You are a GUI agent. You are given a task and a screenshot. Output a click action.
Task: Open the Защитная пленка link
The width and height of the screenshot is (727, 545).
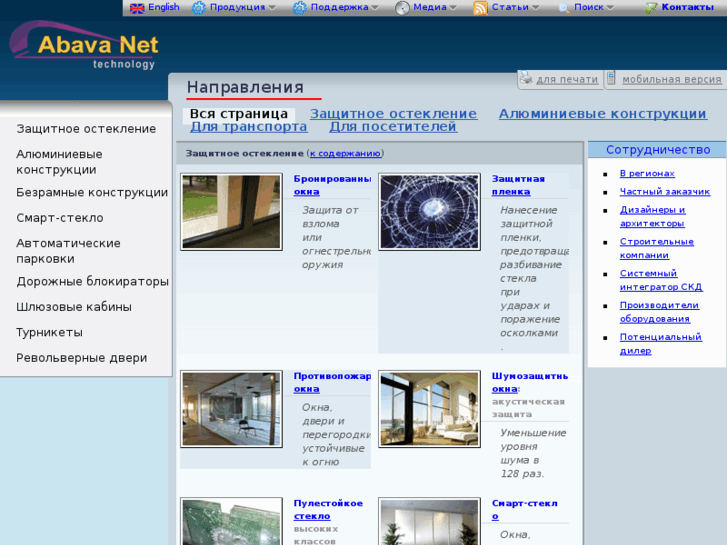tap(518, 185)
